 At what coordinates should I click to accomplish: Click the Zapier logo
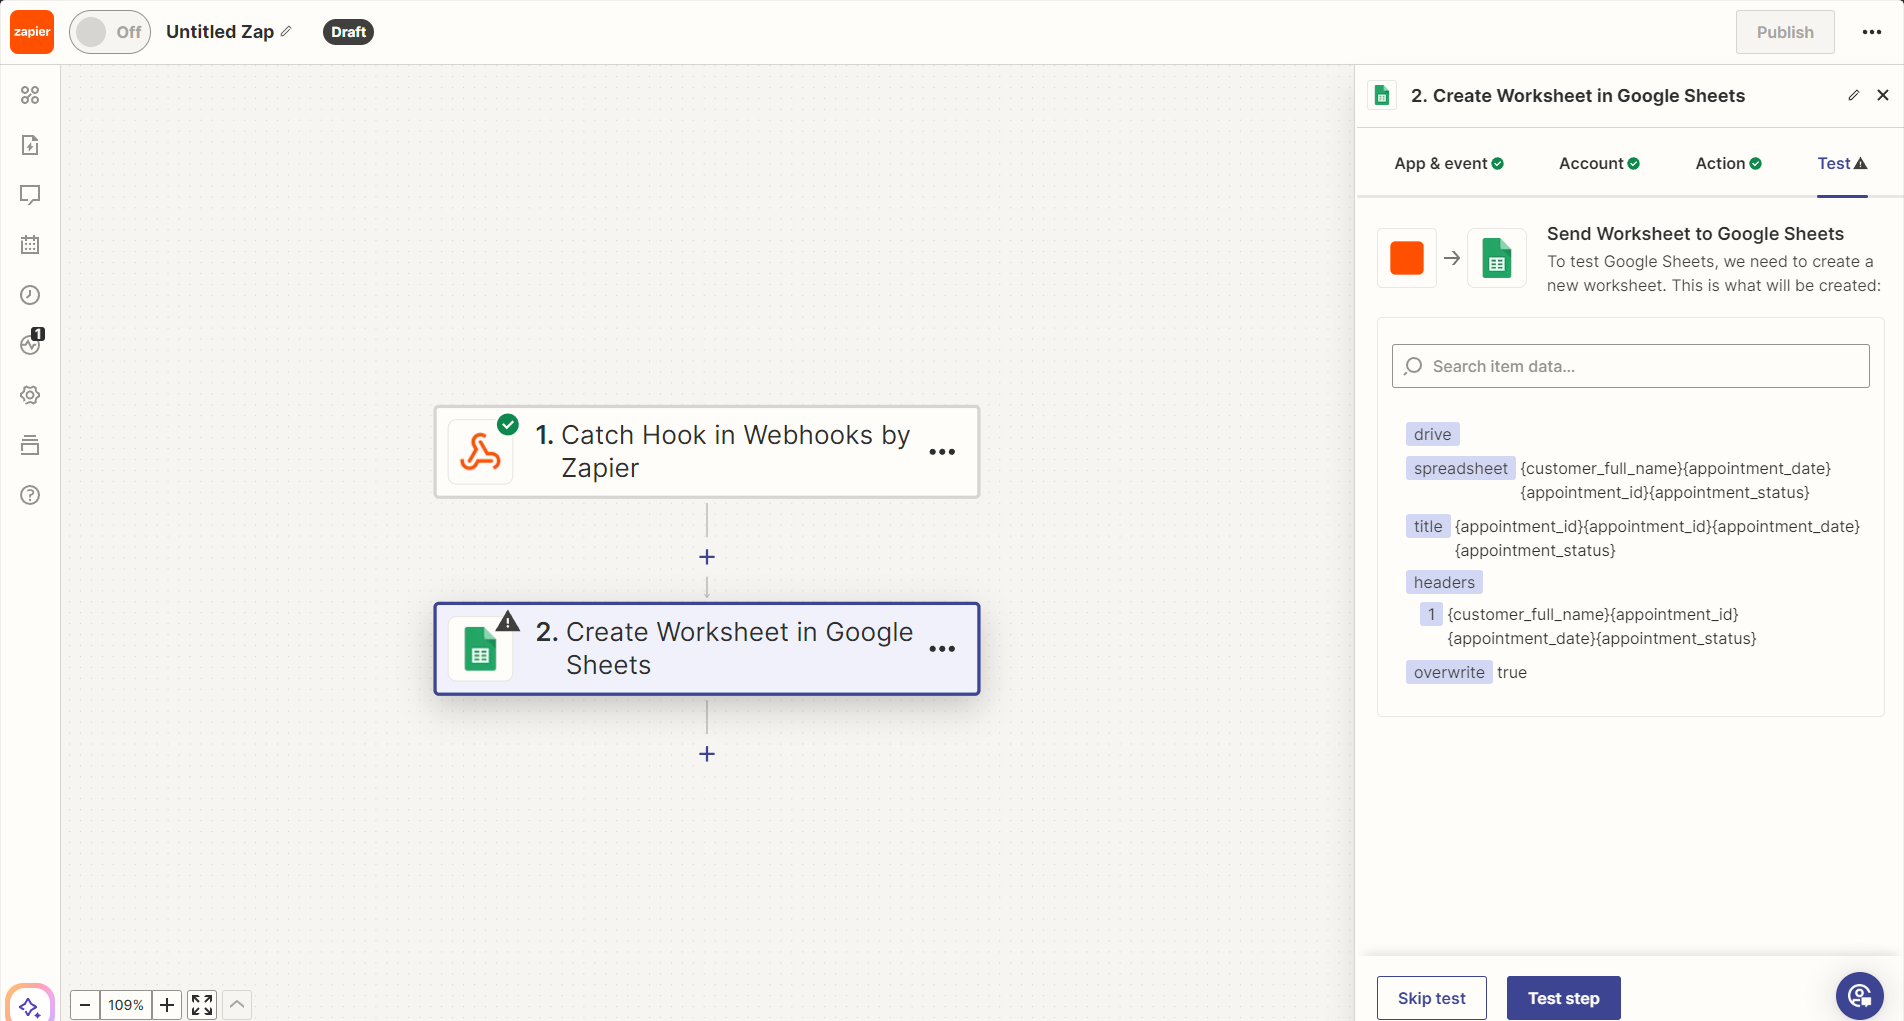(31, 31)
